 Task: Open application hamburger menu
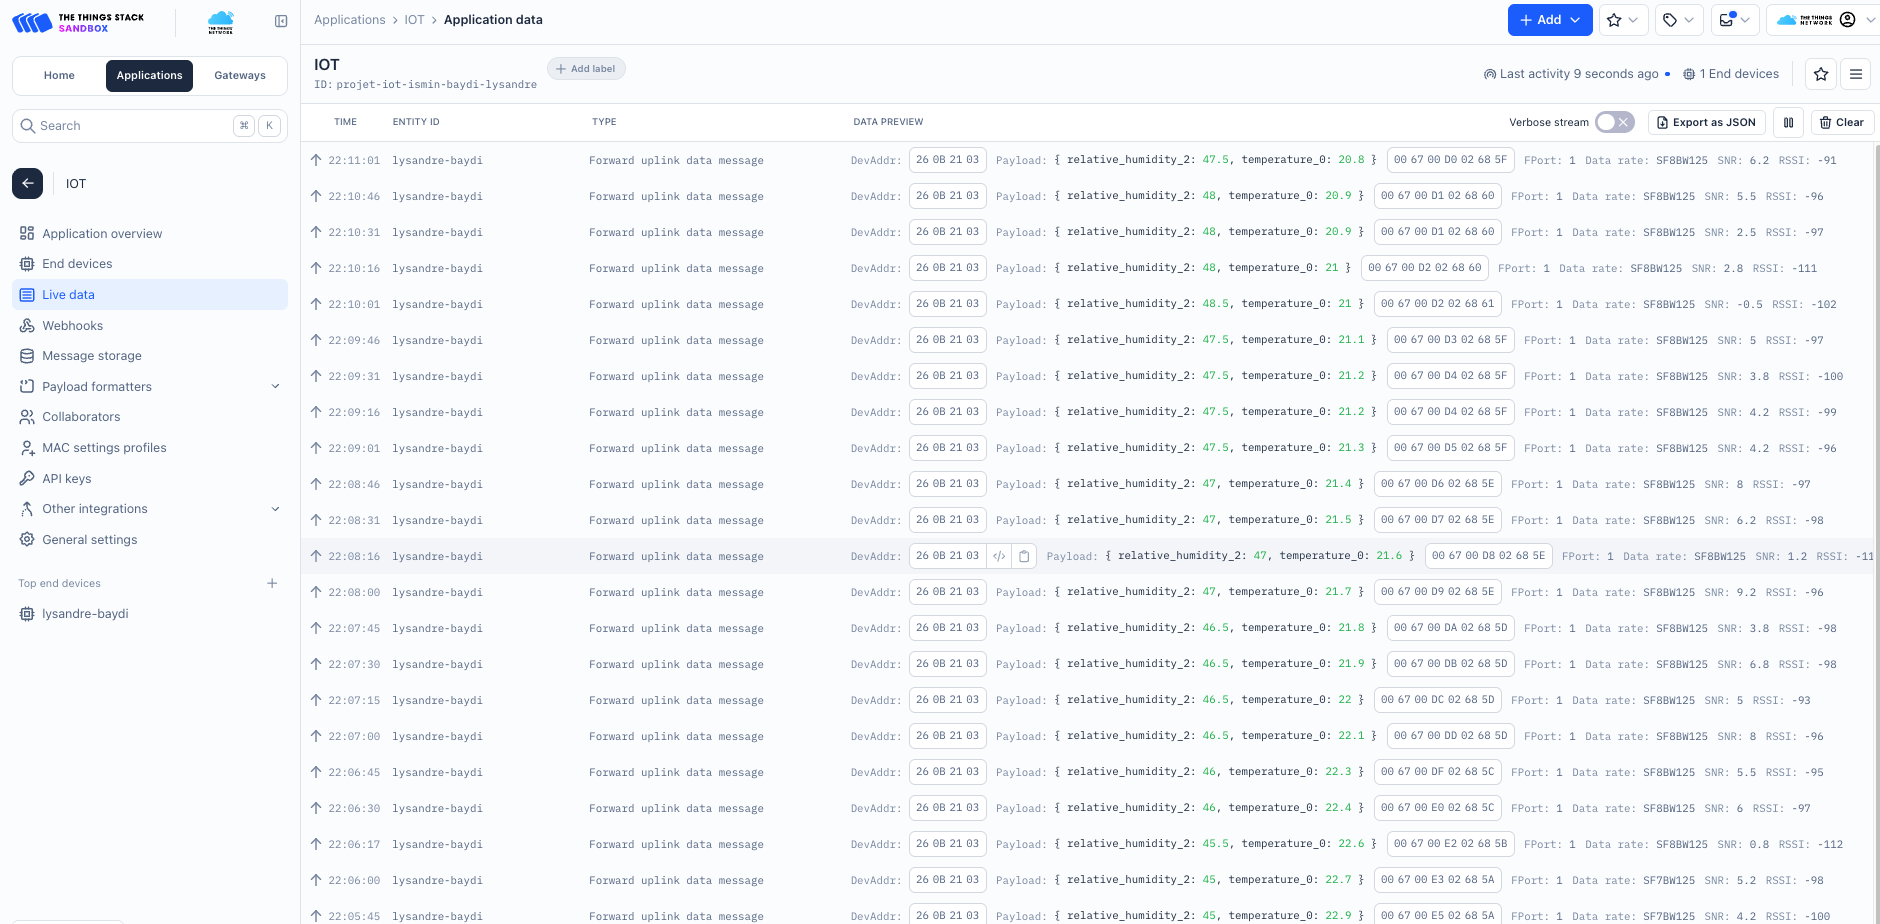click(x=1856, y=74)
